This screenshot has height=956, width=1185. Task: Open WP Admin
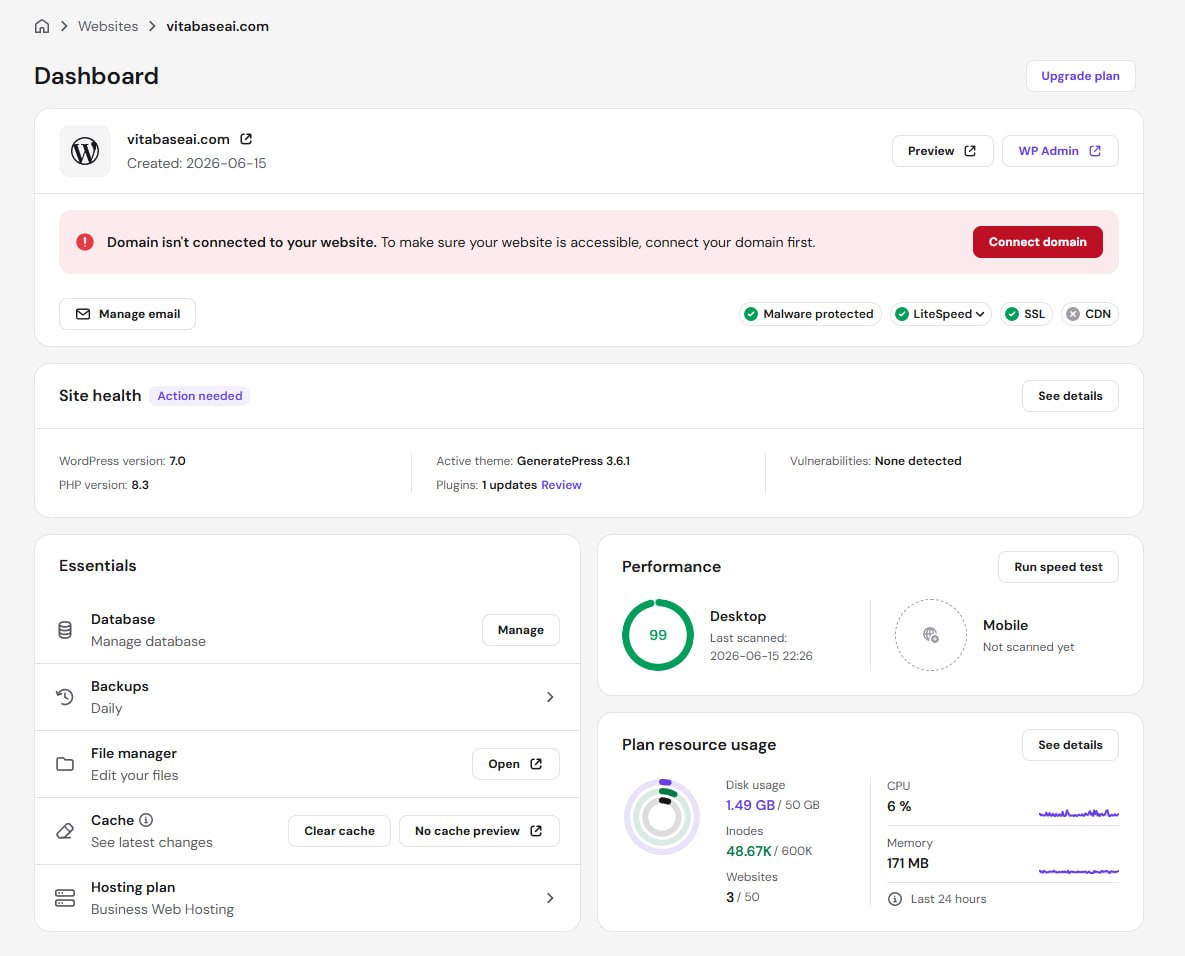pos(1060,151)
